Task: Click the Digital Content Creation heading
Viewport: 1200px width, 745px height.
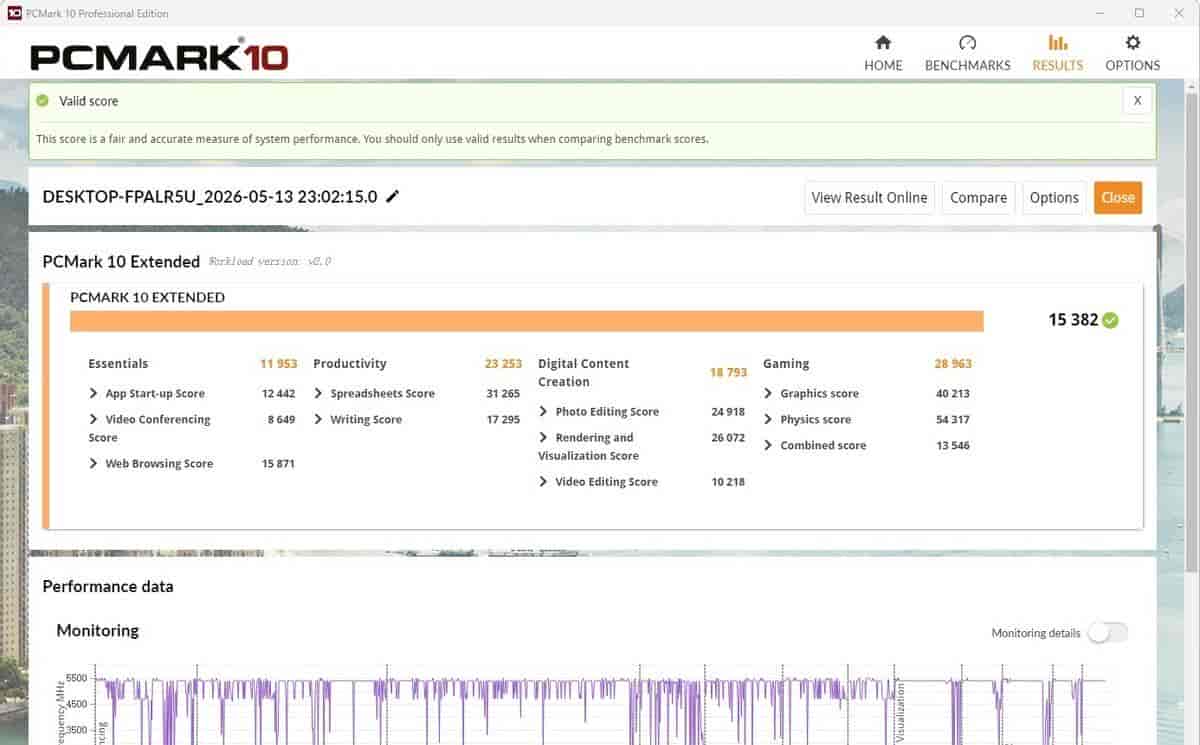Action: coord(584,373)
